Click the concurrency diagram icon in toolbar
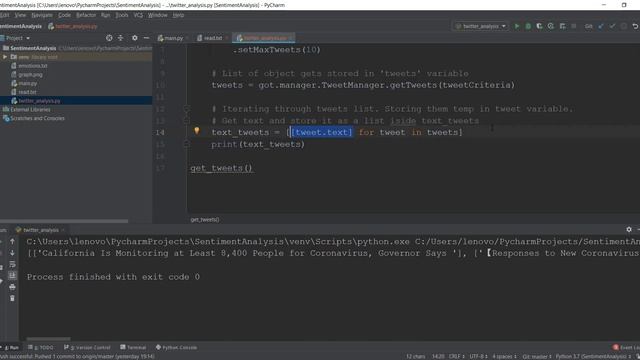The width and height of the screenshot is (640, 360). click(x=562, y=26)
